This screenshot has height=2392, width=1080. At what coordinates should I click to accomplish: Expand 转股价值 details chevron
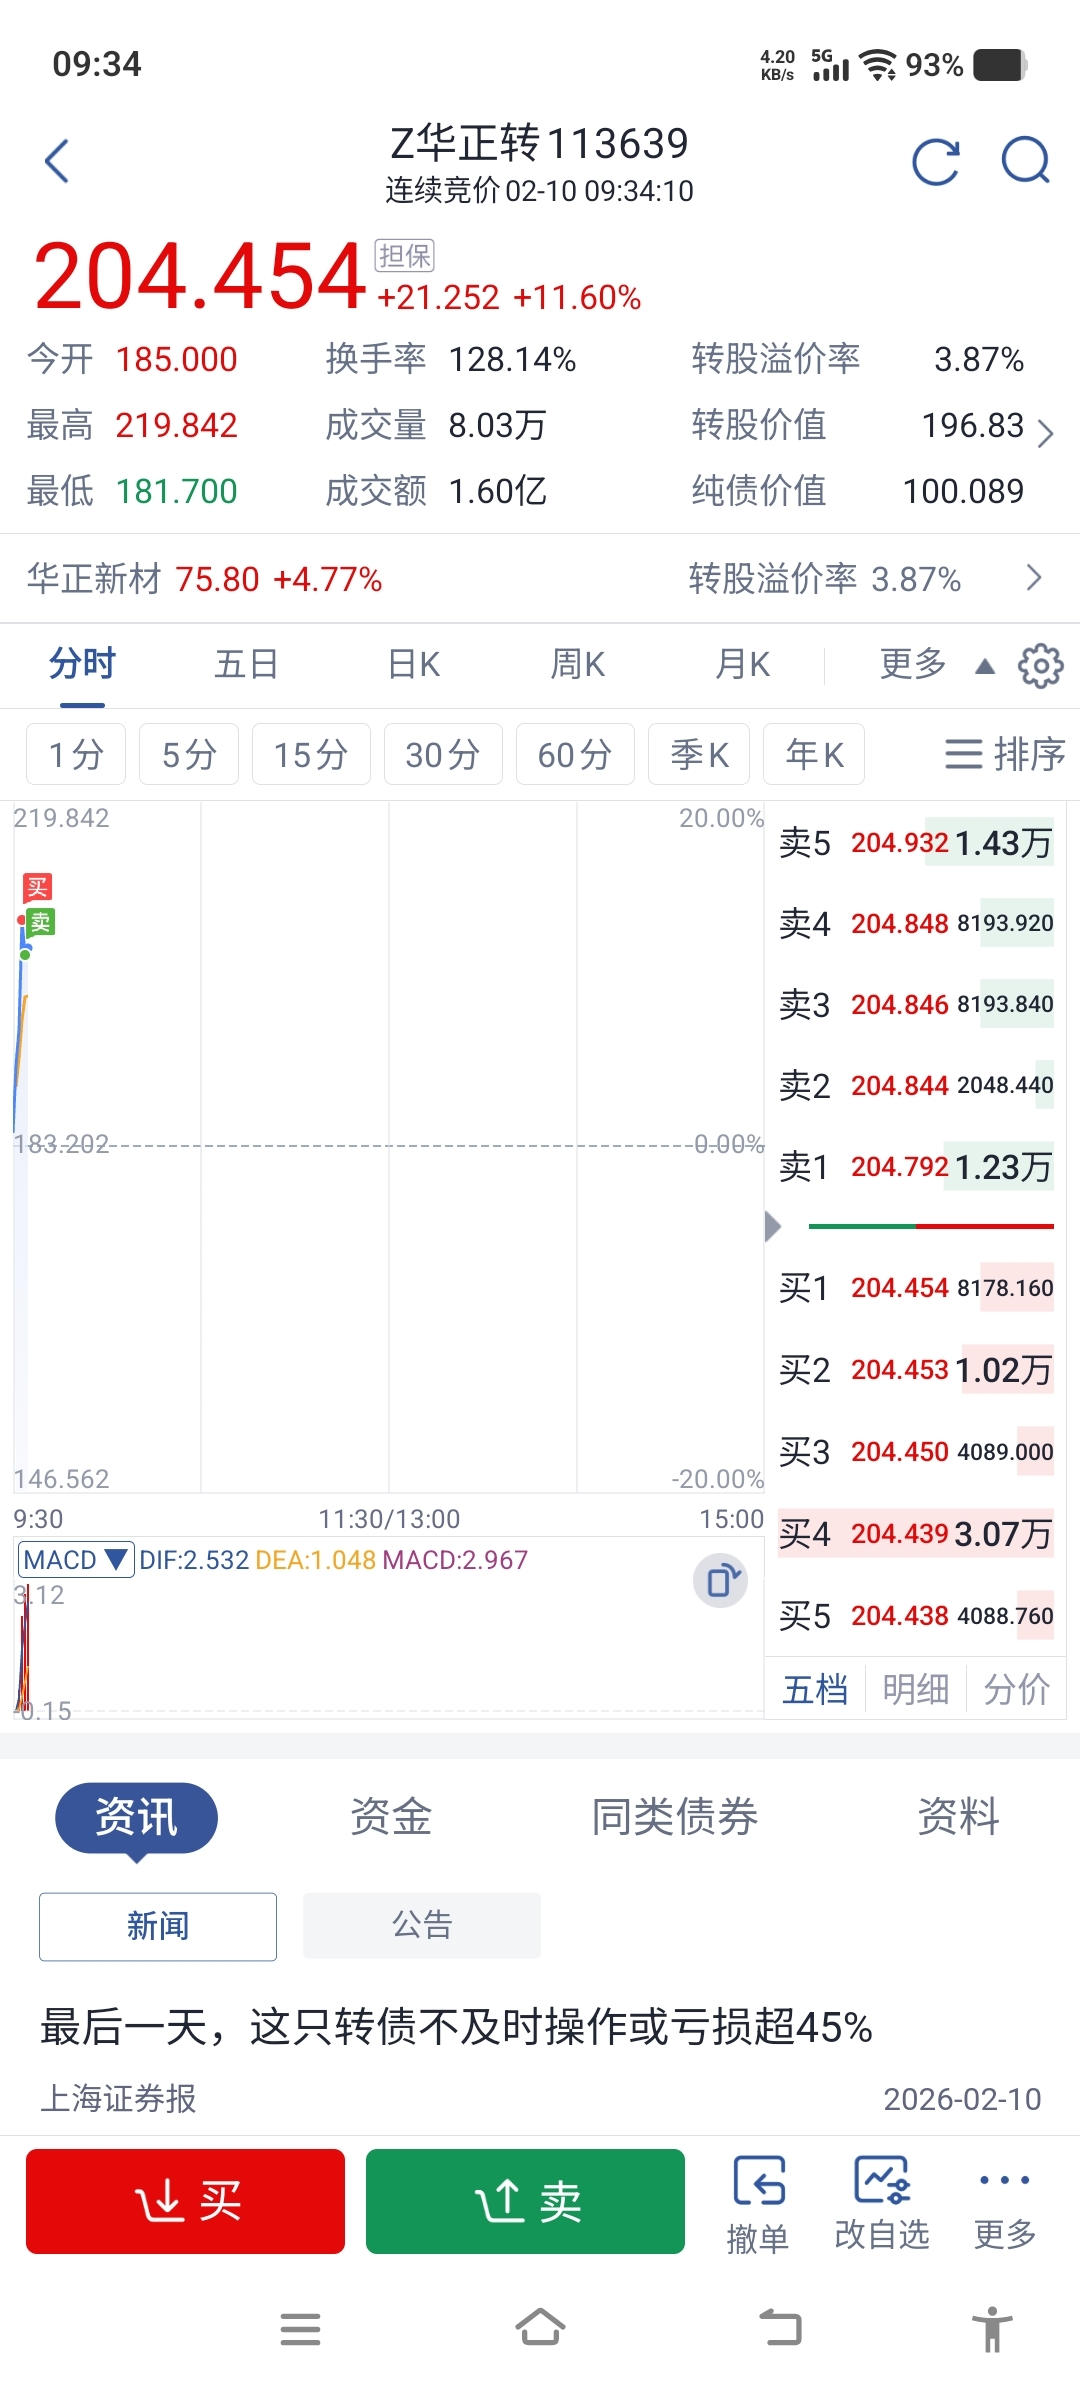[x=1045, y=433]
